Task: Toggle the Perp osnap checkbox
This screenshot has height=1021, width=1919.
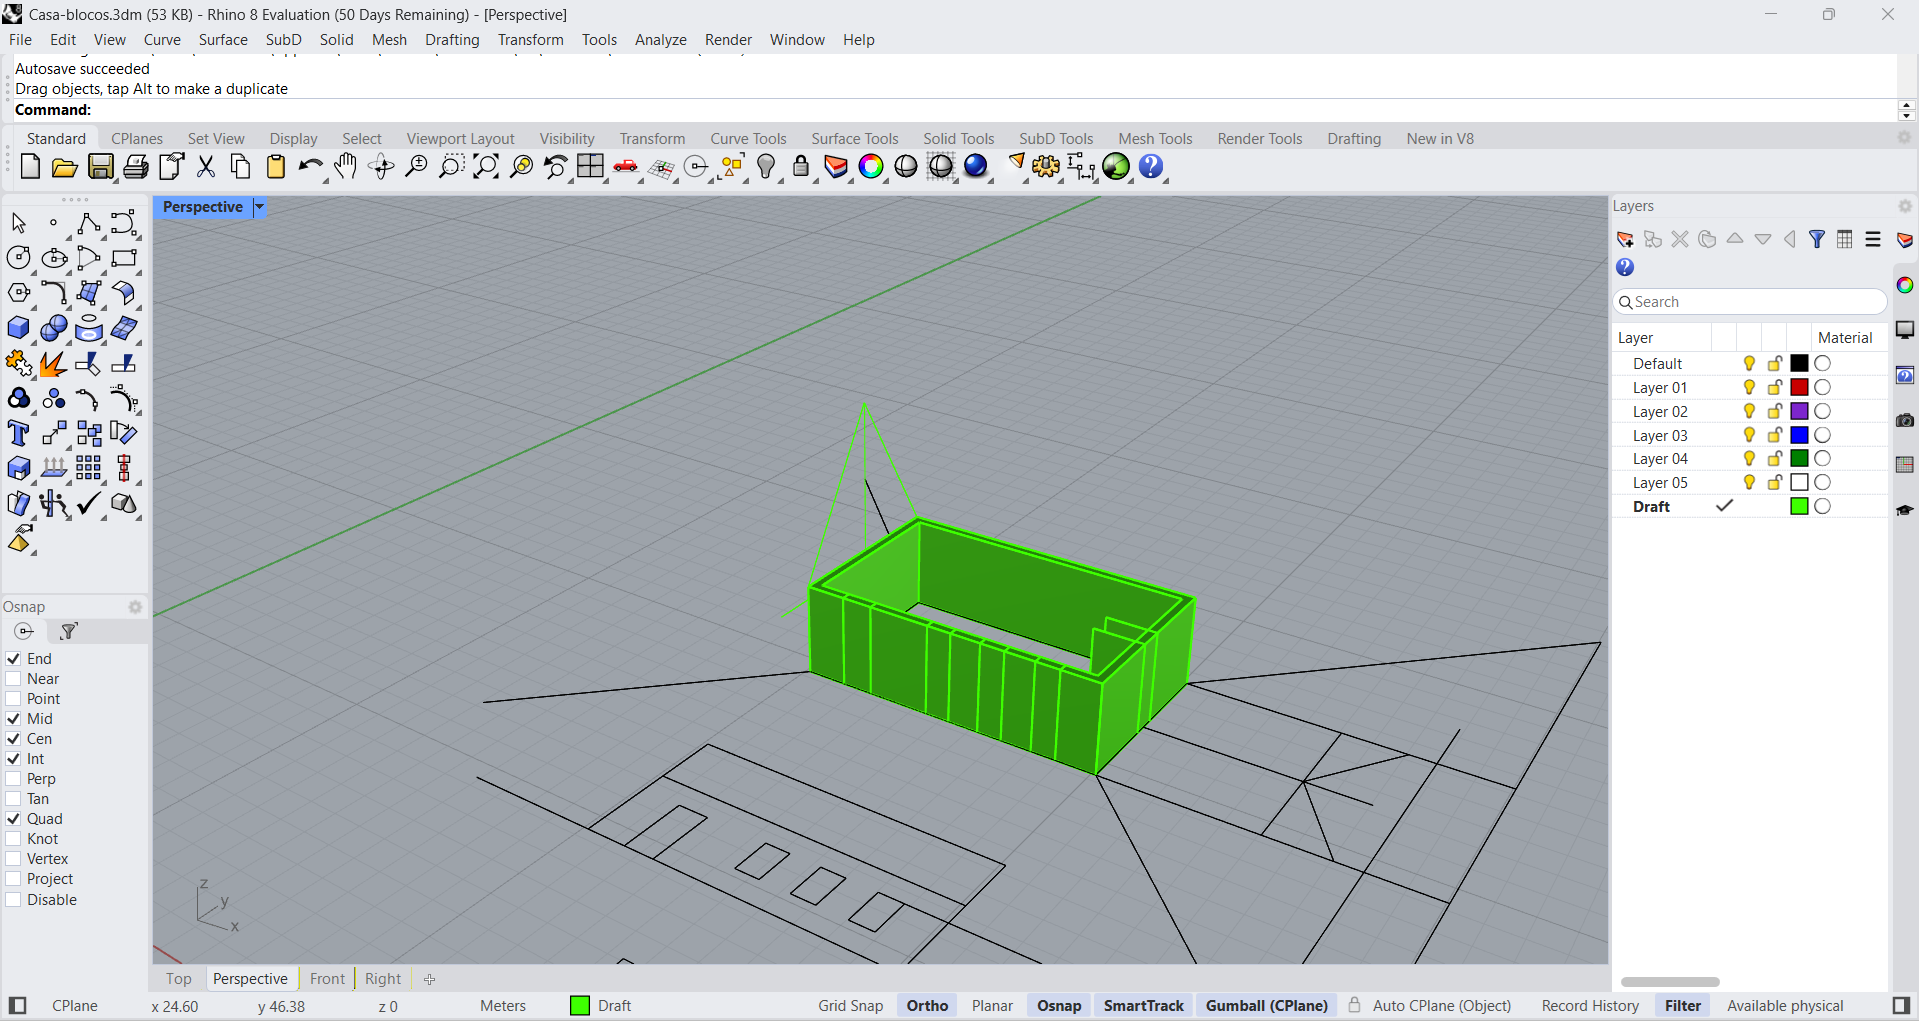Action: point(14,779)
